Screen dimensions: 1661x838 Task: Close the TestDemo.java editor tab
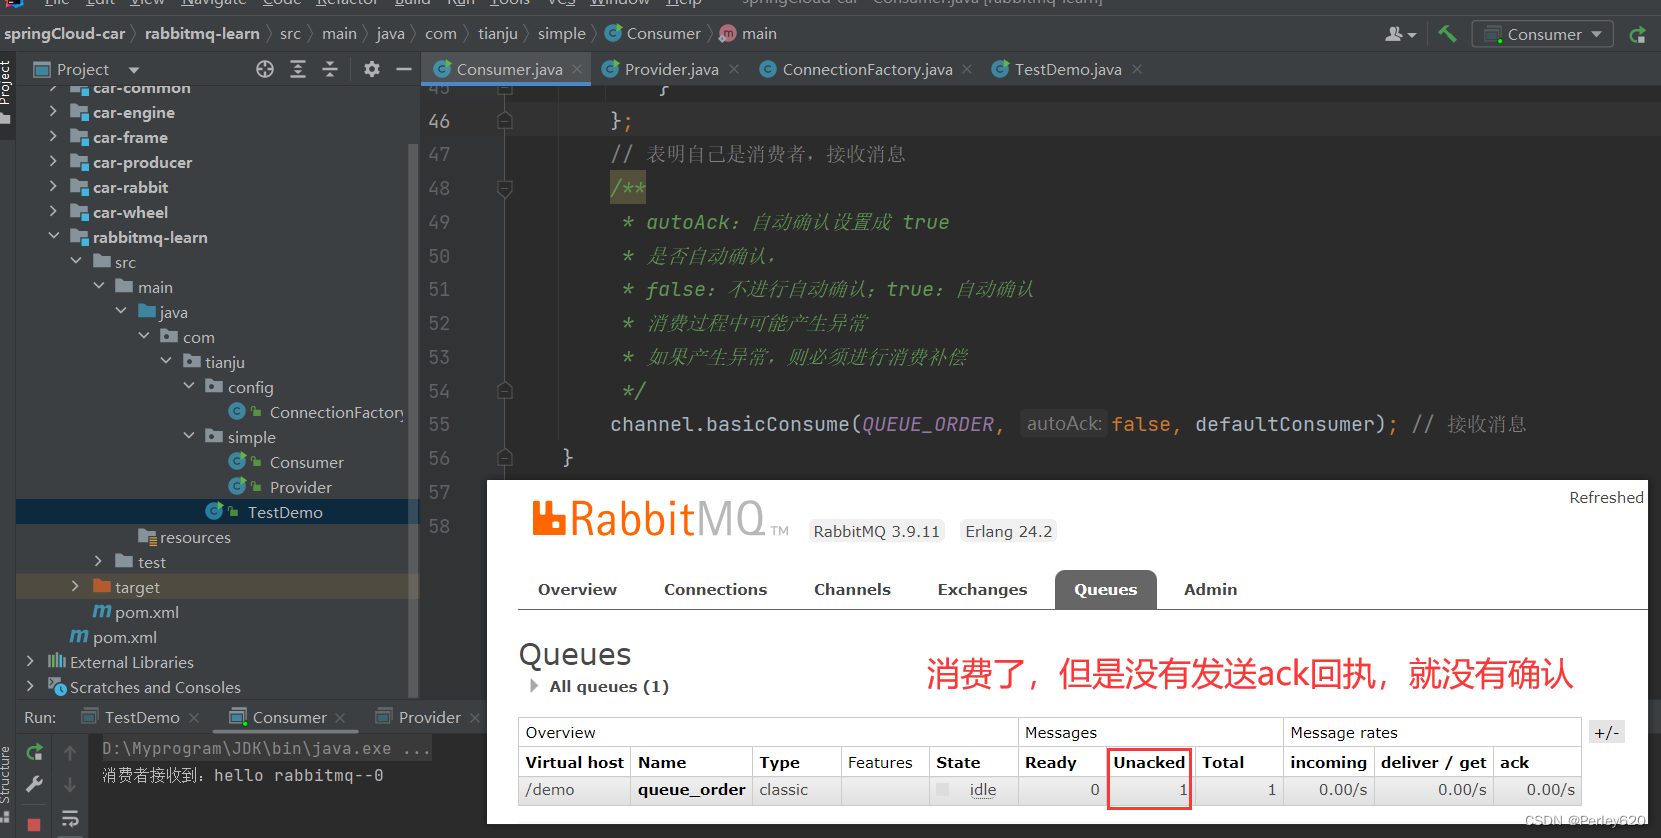(x=1137, y=69)
